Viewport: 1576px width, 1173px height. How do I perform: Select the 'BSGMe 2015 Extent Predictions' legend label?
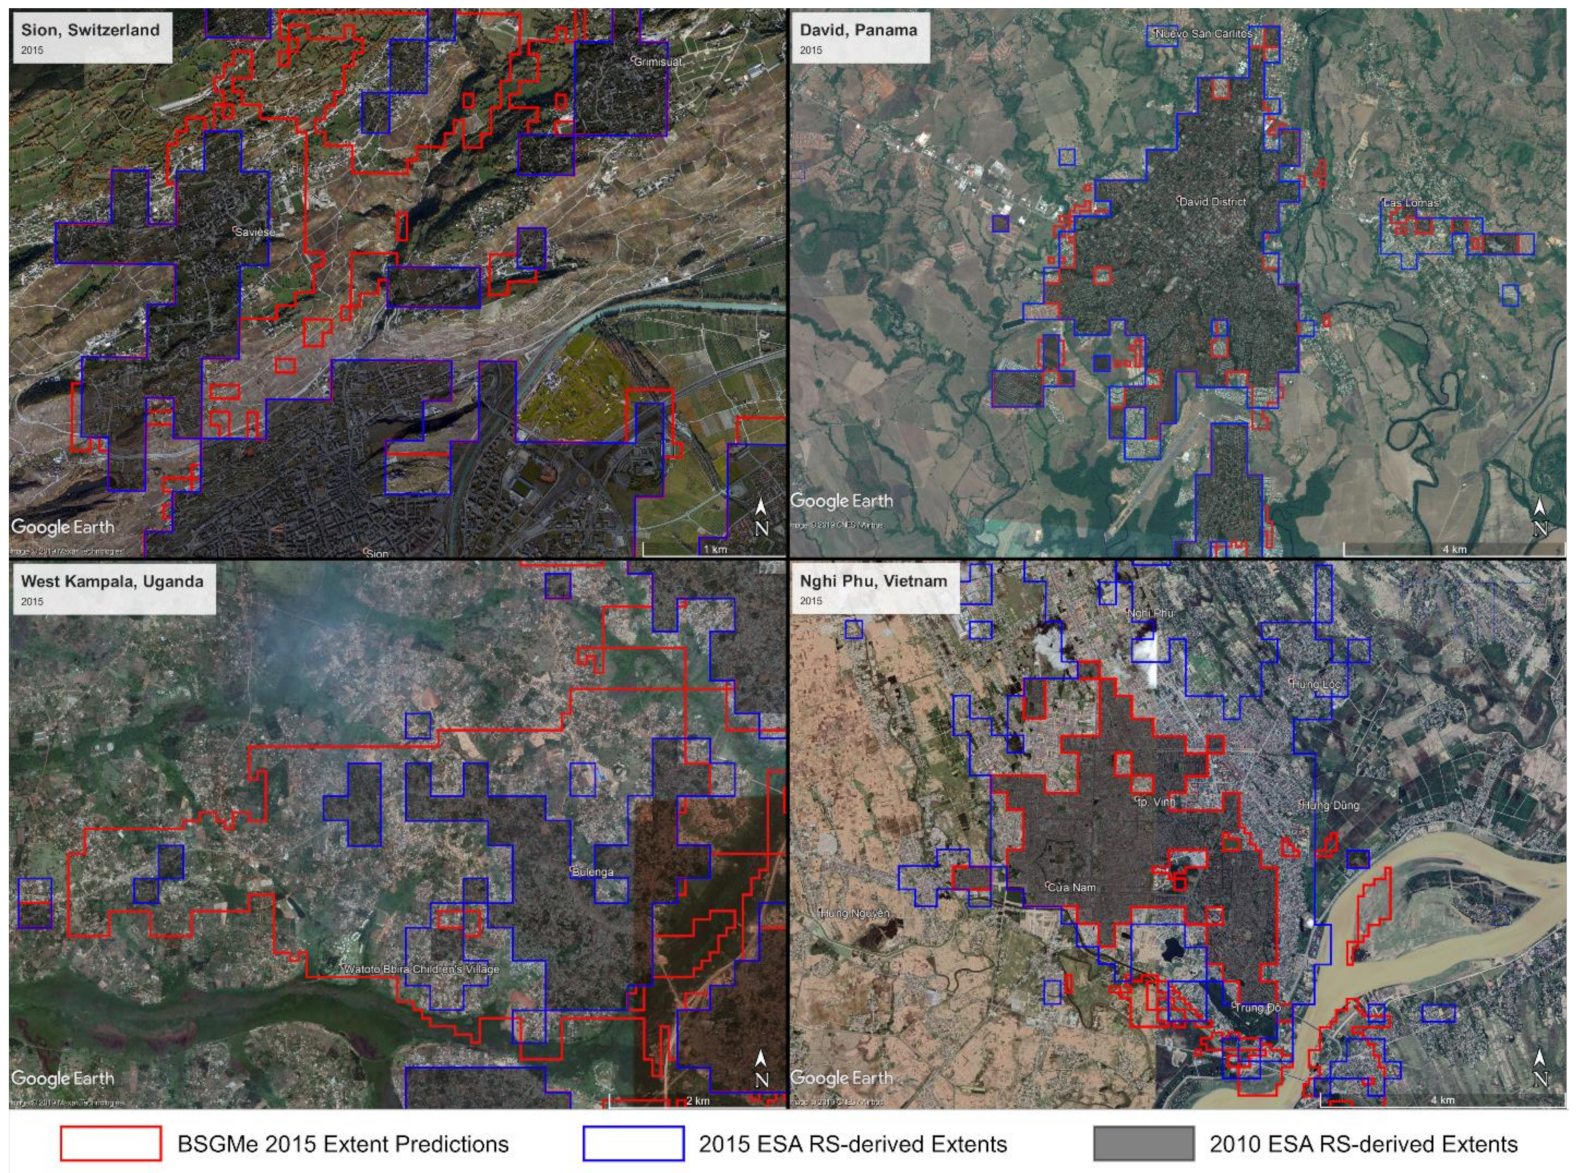pos(343,1144)
